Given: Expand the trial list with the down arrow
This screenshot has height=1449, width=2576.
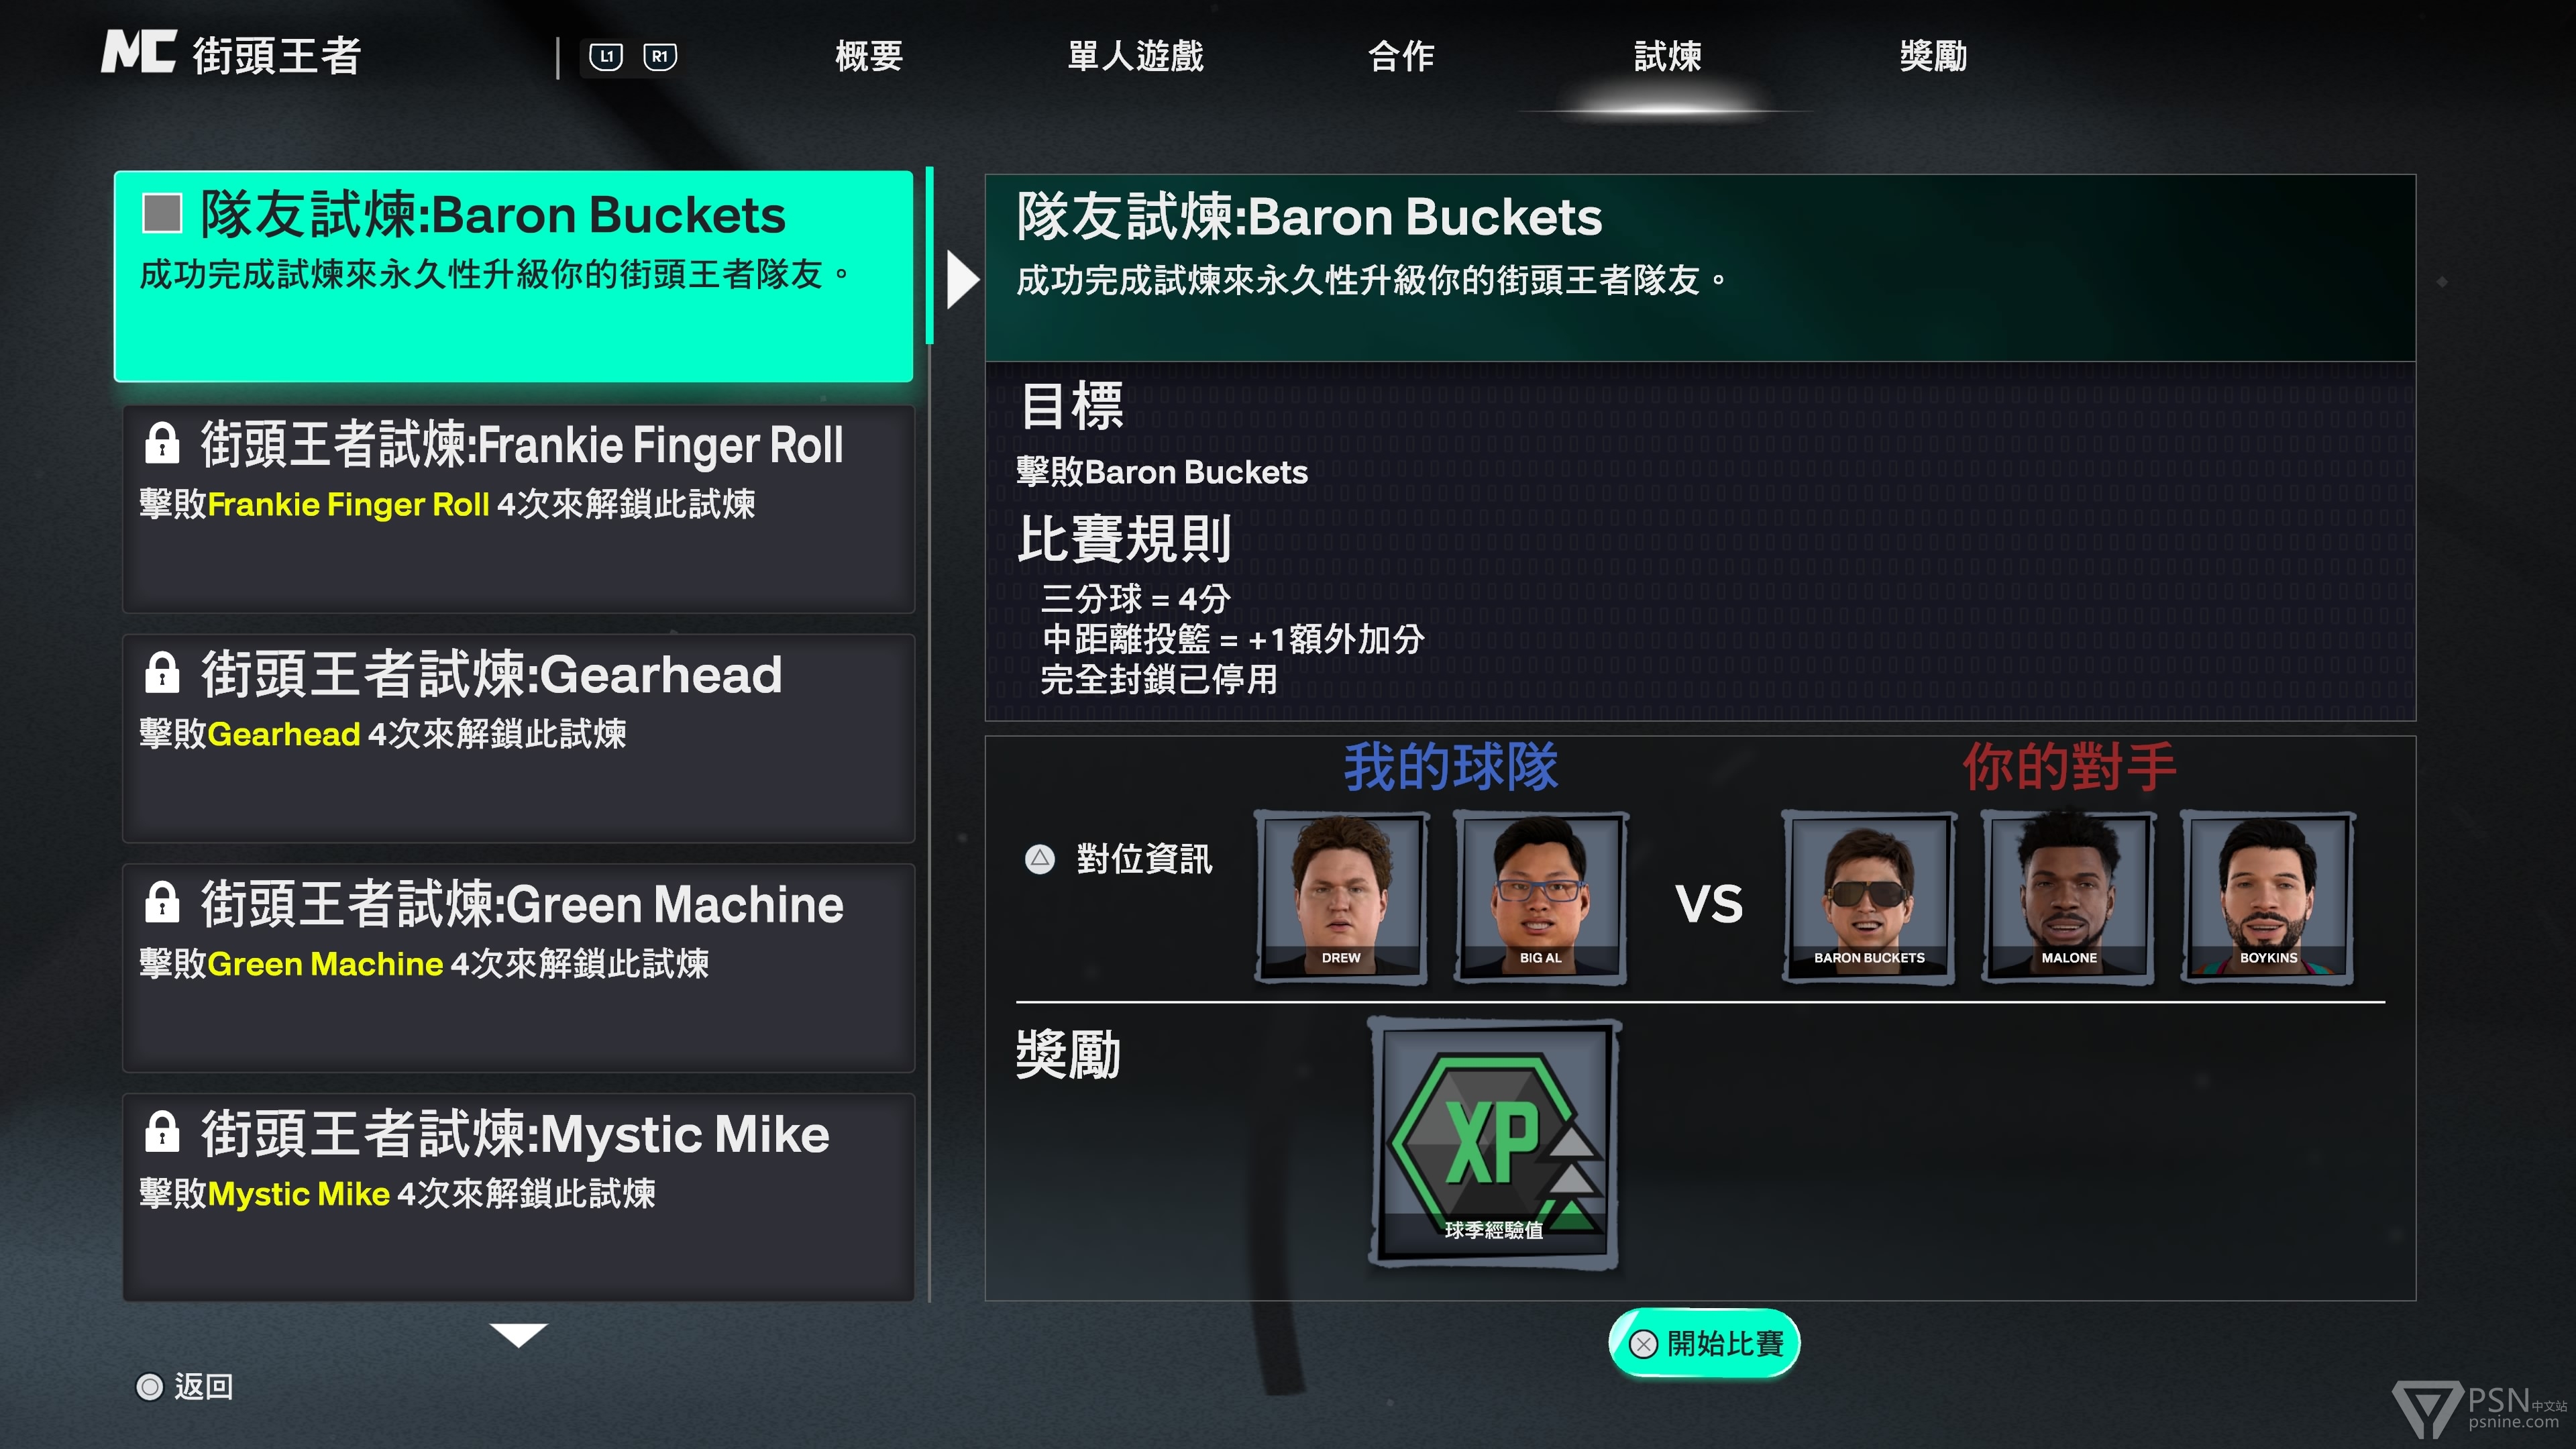Looking at the screenshot, I should [518, 1335].
